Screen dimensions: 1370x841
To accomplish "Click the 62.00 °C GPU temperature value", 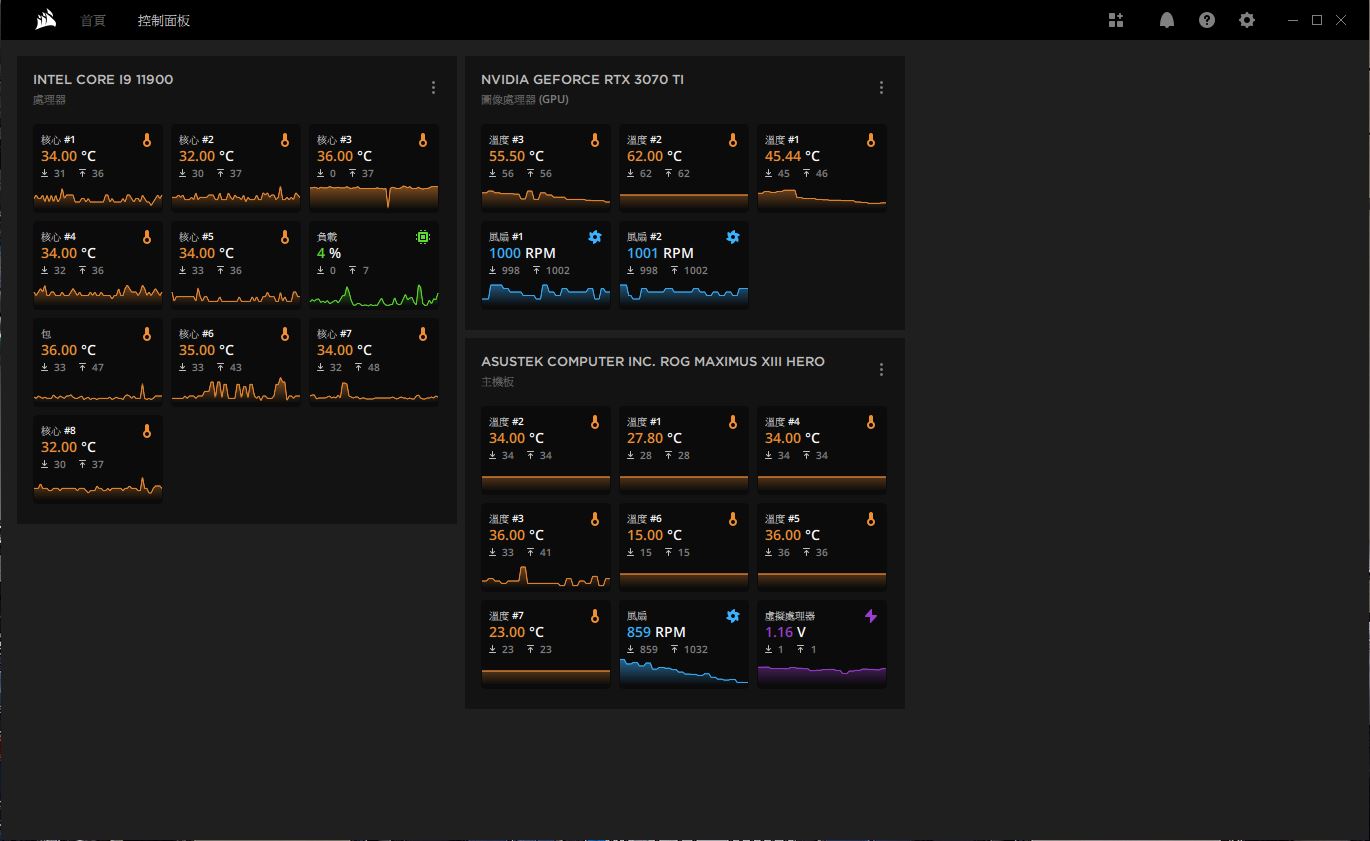I will coord(654,156).
